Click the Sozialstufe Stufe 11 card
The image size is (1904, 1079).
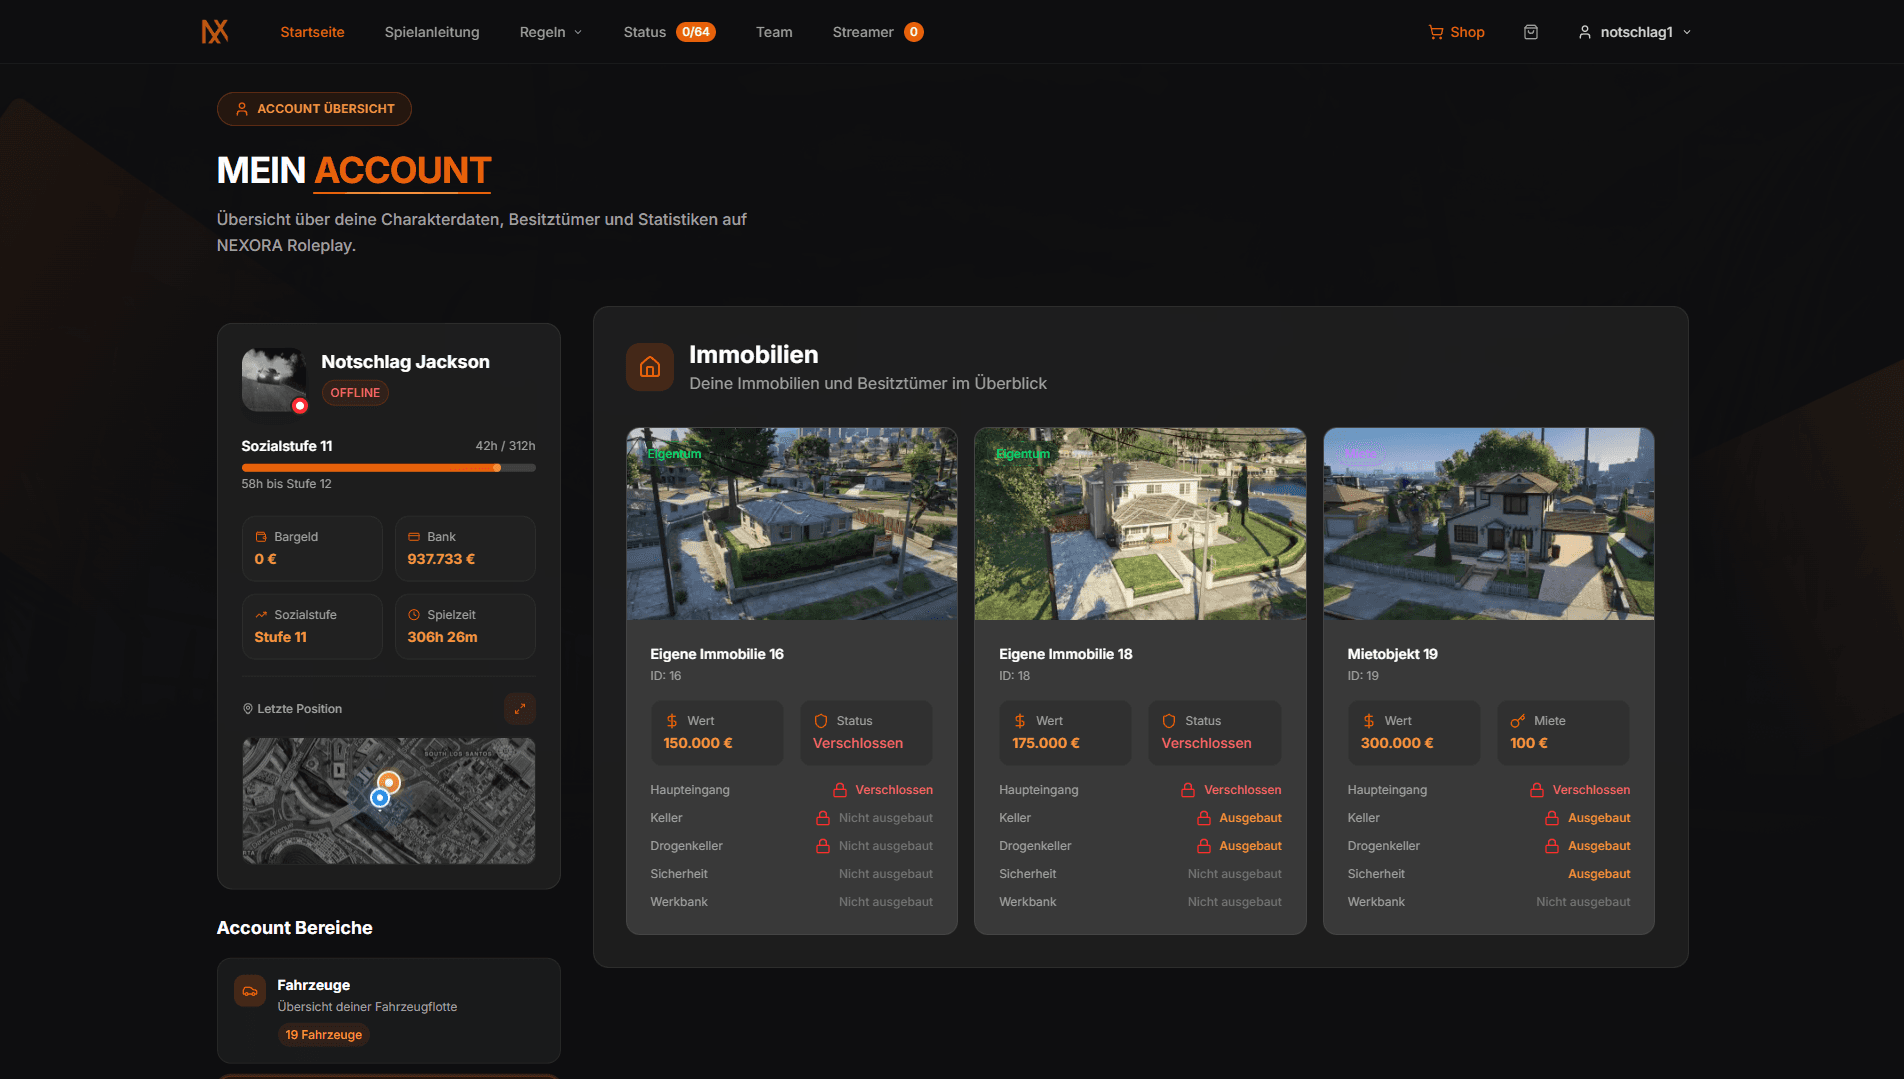coord(312,626)
